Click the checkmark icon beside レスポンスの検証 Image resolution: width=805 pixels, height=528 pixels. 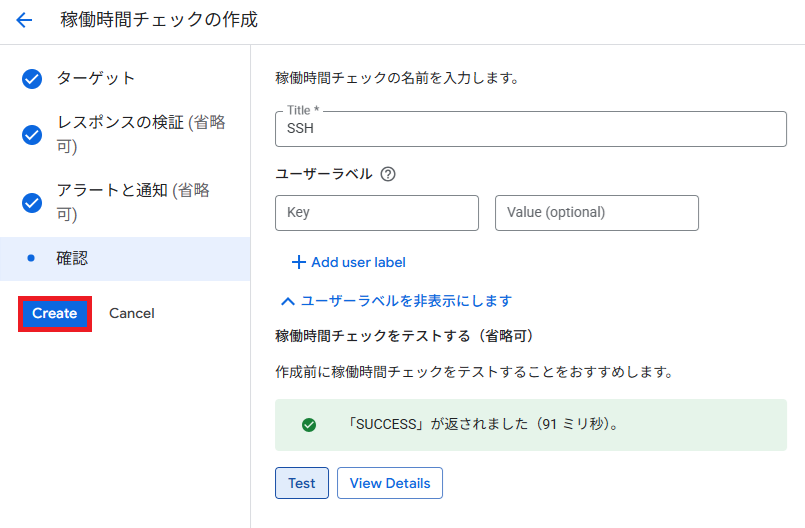[x=32, y=134]
